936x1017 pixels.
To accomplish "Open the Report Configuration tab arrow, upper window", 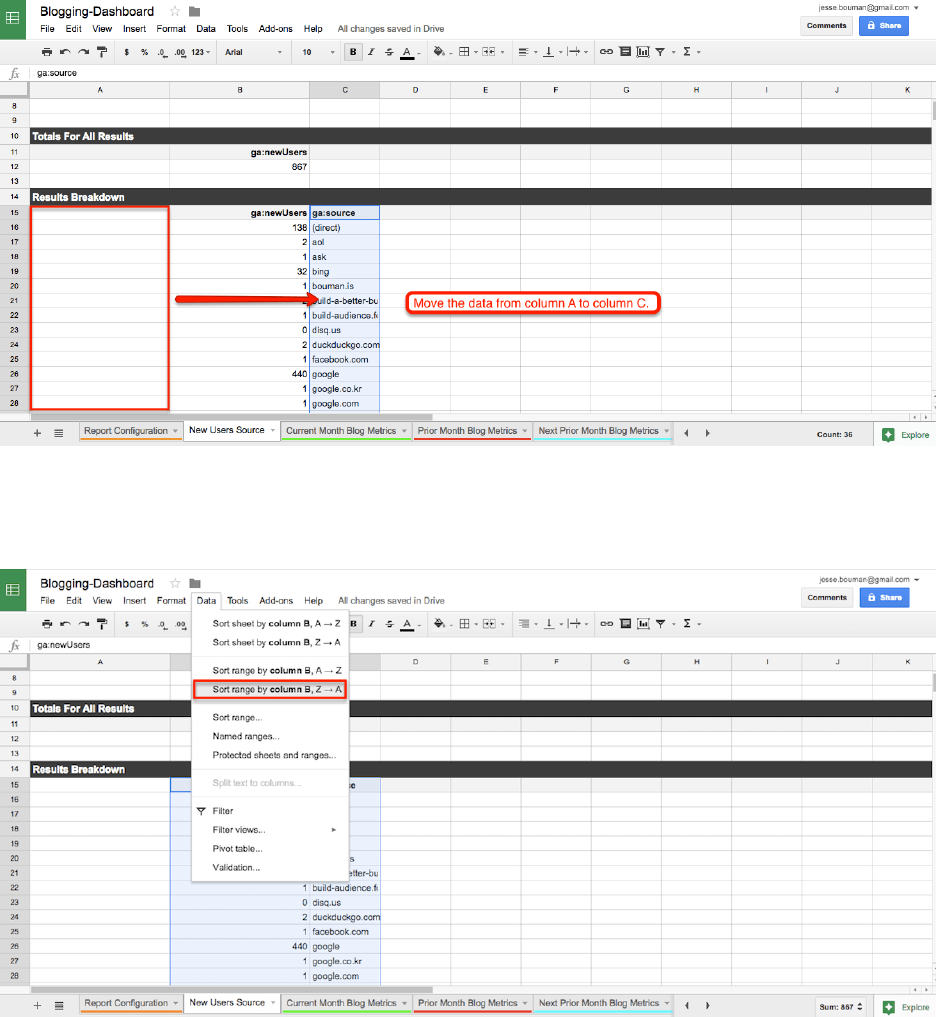I will (x=175, y=431).
